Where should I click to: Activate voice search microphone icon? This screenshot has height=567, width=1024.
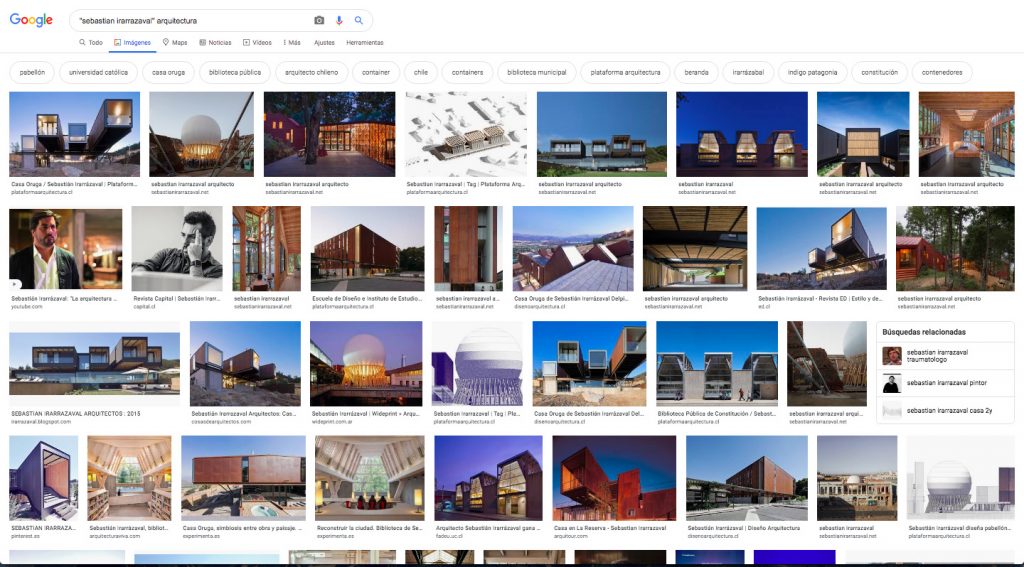click(339, 20)
